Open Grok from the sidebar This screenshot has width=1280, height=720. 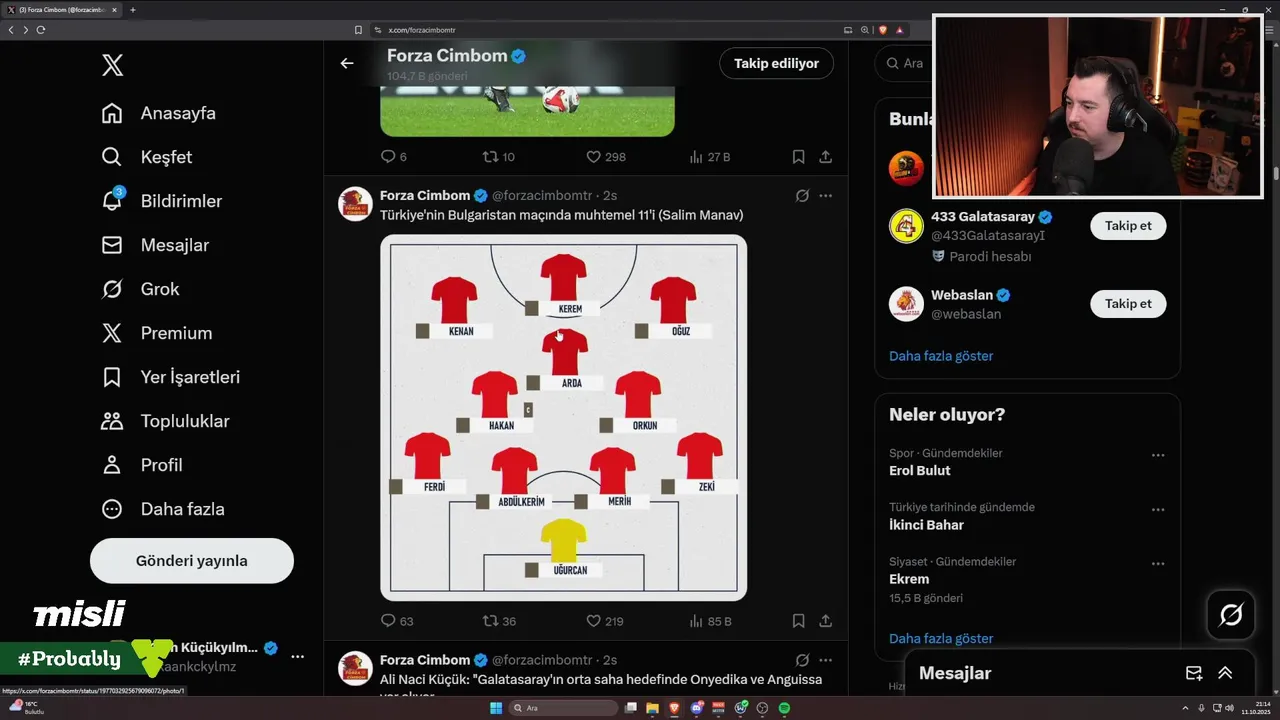140,289
